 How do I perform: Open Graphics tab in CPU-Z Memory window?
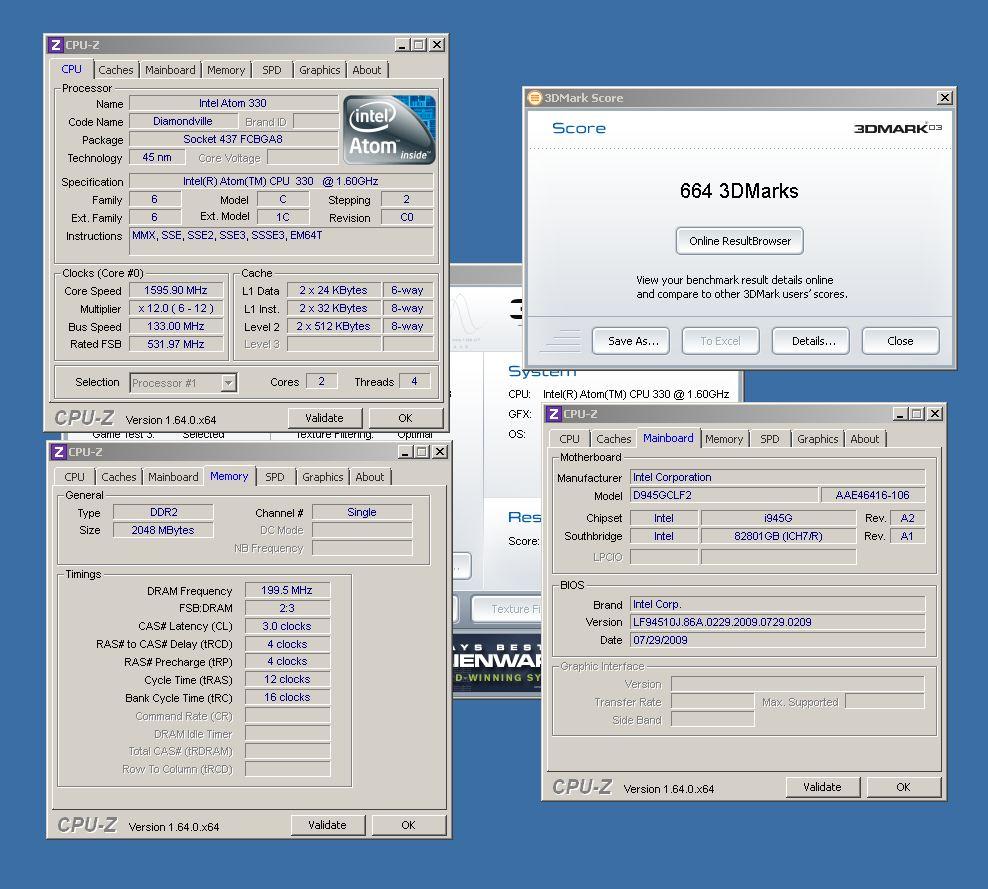[x=323, y=477]
